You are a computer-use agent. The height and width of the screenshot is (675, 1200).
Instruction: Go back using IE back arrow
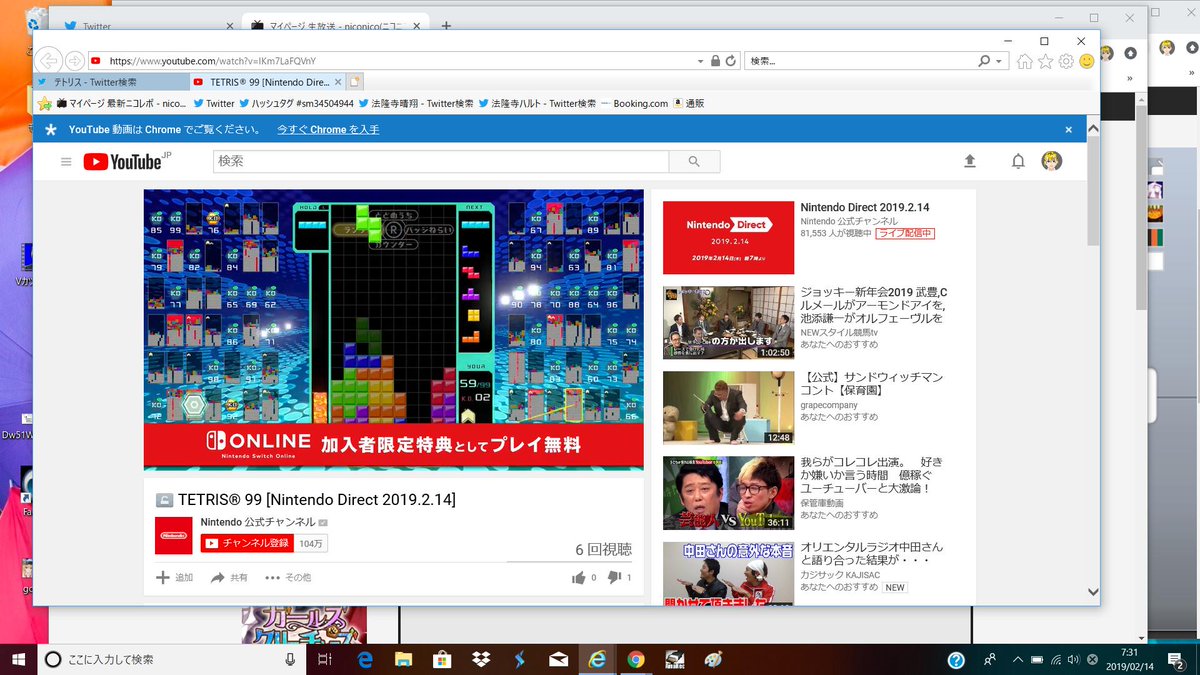click(48, 60)
